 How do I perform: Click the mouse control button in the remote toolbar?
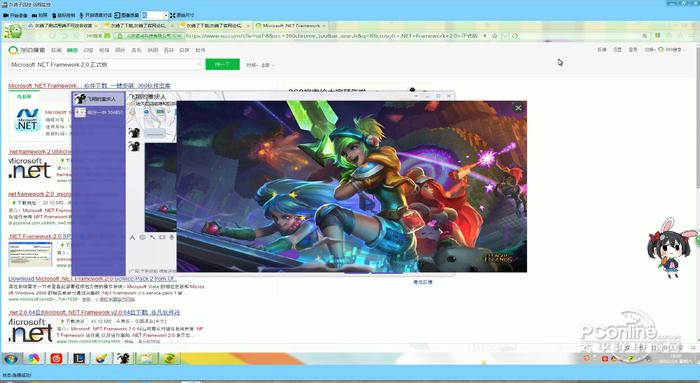[x=64, y=15]
